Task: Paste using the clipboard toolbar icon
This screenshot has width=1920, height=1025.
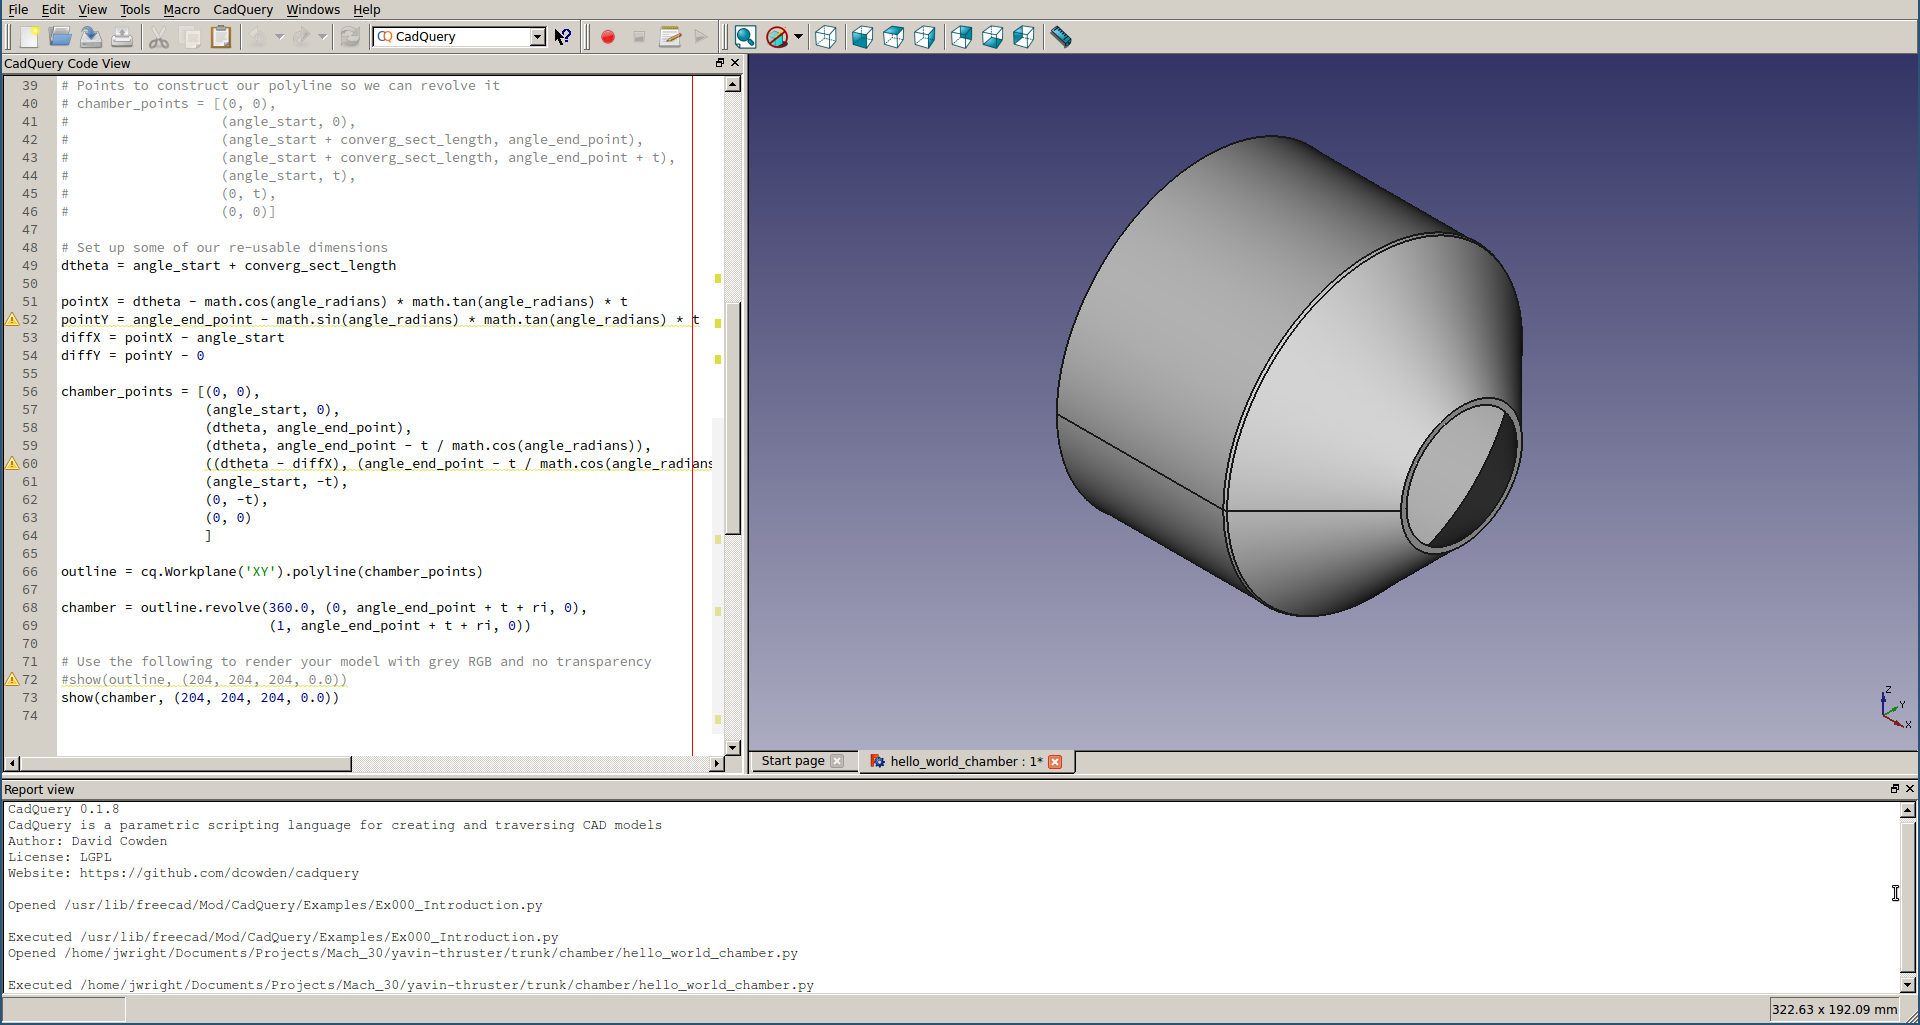Action: [x=221, y=37]
